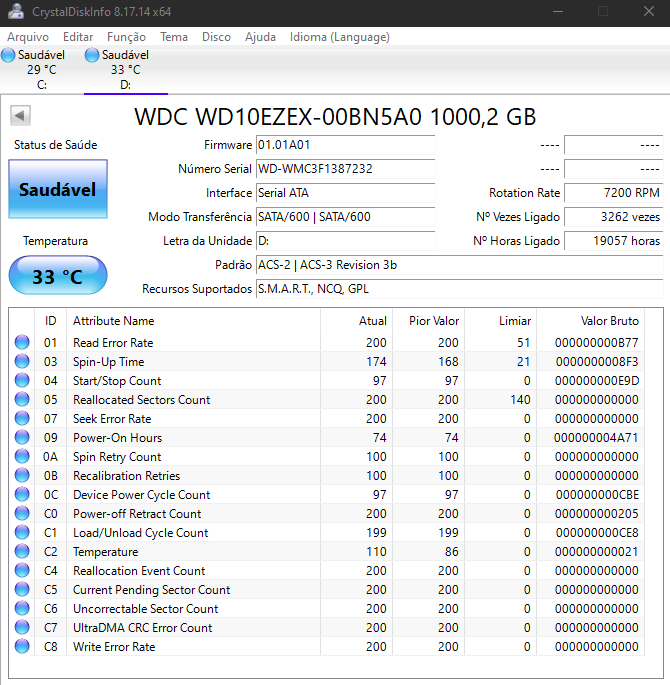This screenshot has width=670, height=685.
Task: Click the Padrão field ACS-2 | ACS-3 Revision 3b
Action: pos(459,265)
